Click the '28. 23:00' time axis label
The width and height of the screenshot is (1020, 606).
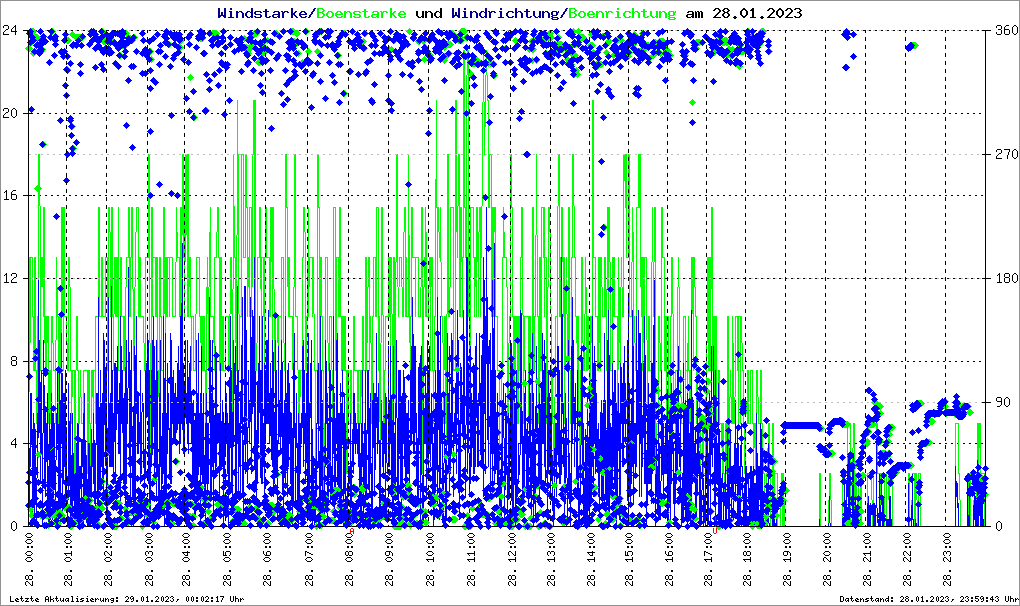click(x=947, y=559)
